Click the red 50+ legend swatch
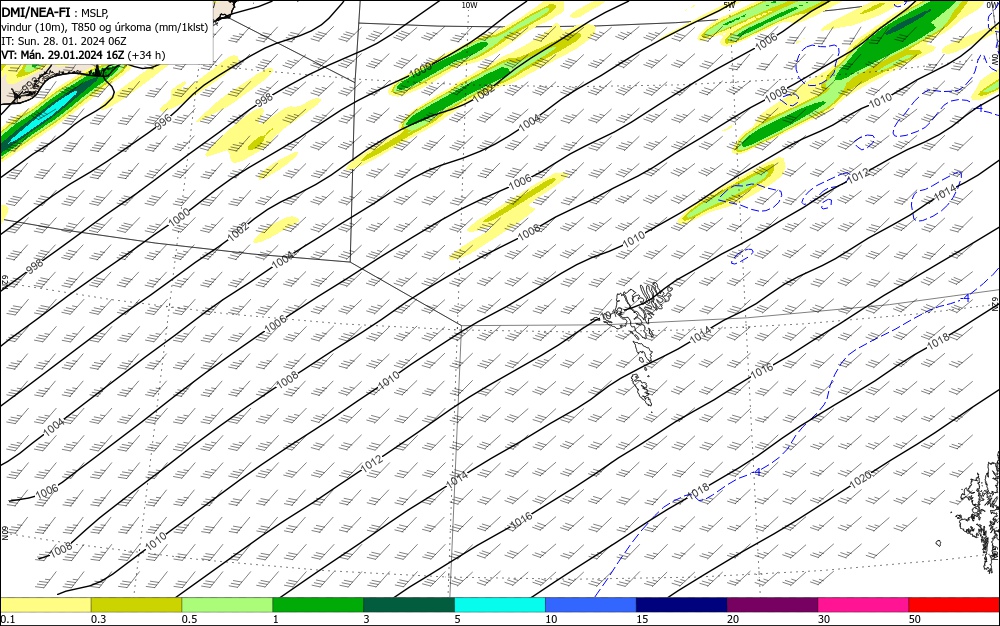This screenshot has height=626, width=1000. click(954, 605)
